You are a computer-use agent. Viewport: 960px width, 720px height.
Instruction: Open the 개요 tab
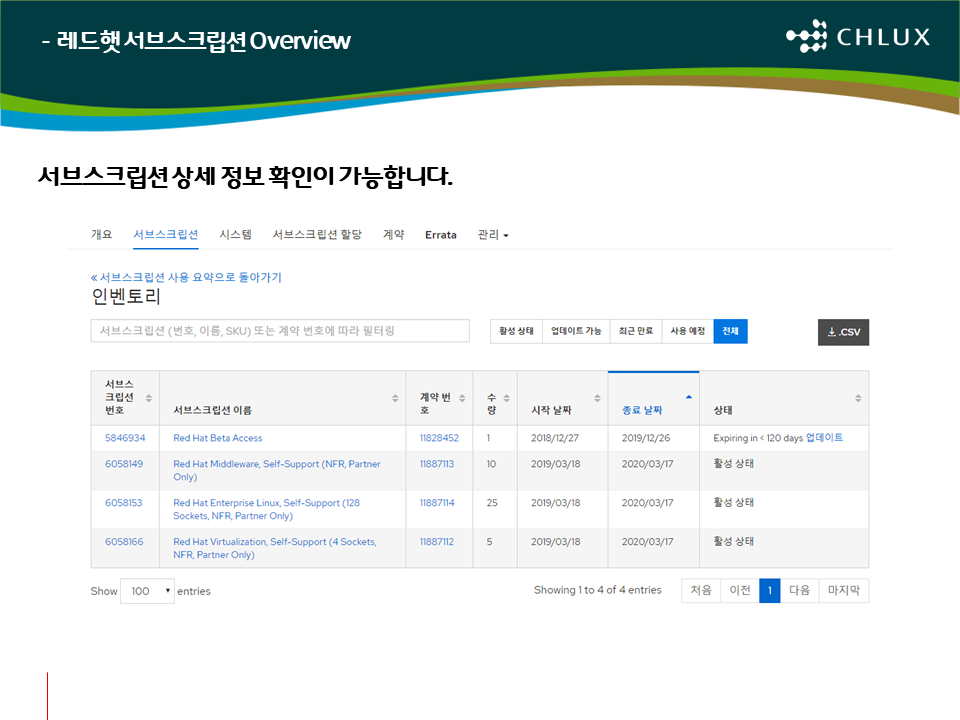pyautogui.click(x=102, y=234)
